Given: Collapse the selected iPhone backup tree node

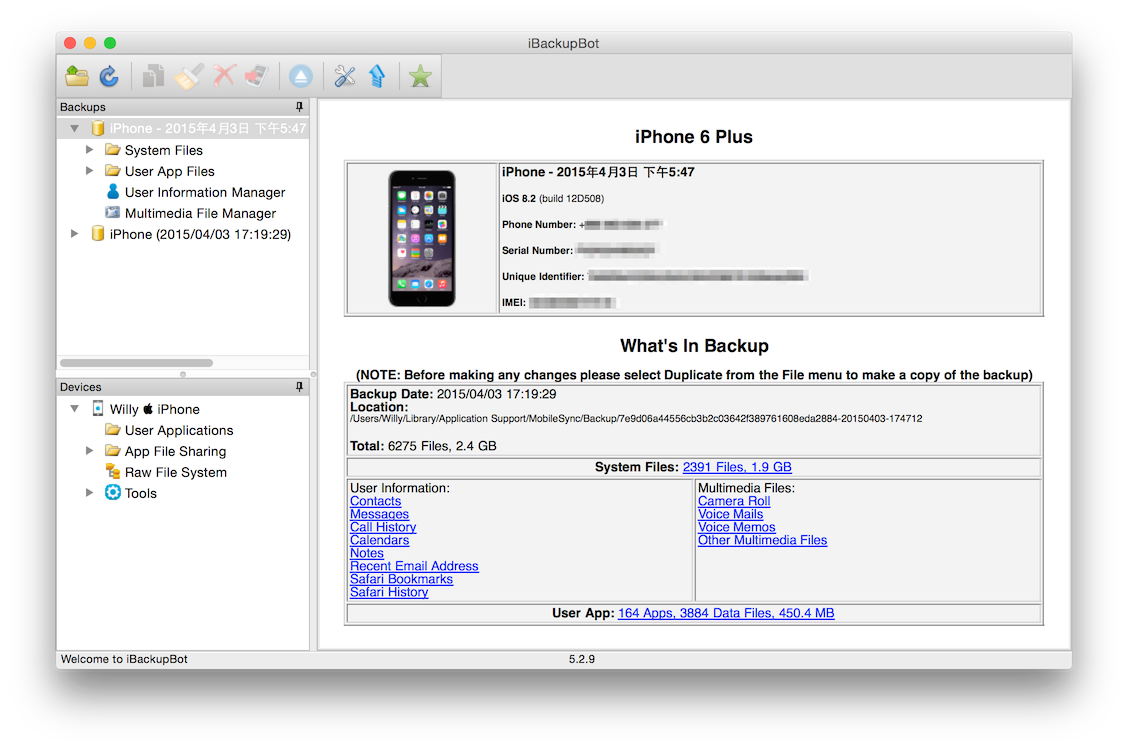Looking at the screenshot, I should tap(74, 128).
